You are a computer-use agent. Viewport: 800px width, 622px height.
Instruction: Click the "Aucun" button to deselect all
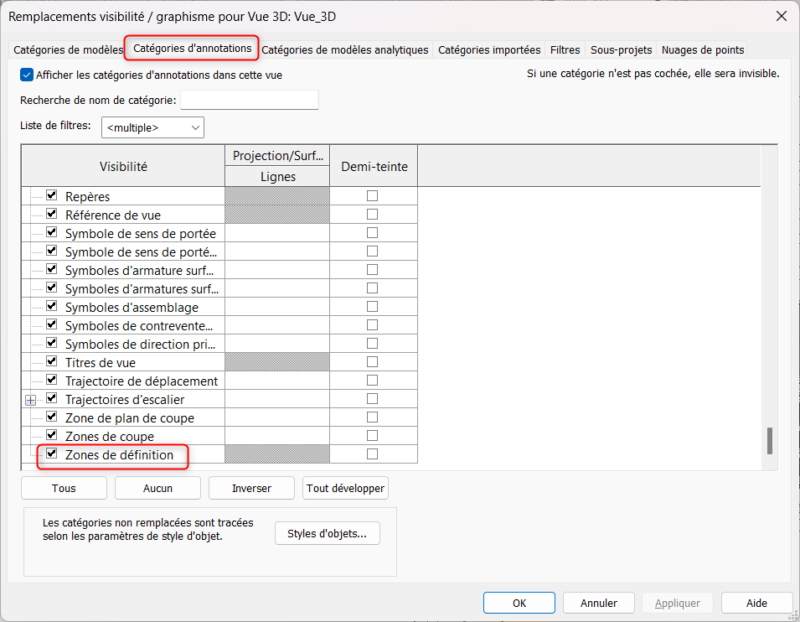157,488
